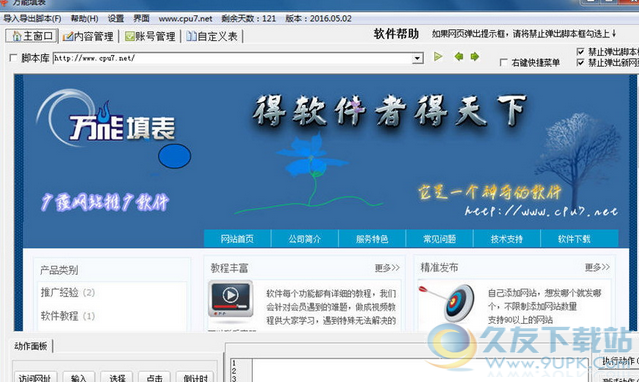The width and height of the screenshot is (639, 382).
Task: Open the 常见问题 navigation link
Action: [439, 239]
